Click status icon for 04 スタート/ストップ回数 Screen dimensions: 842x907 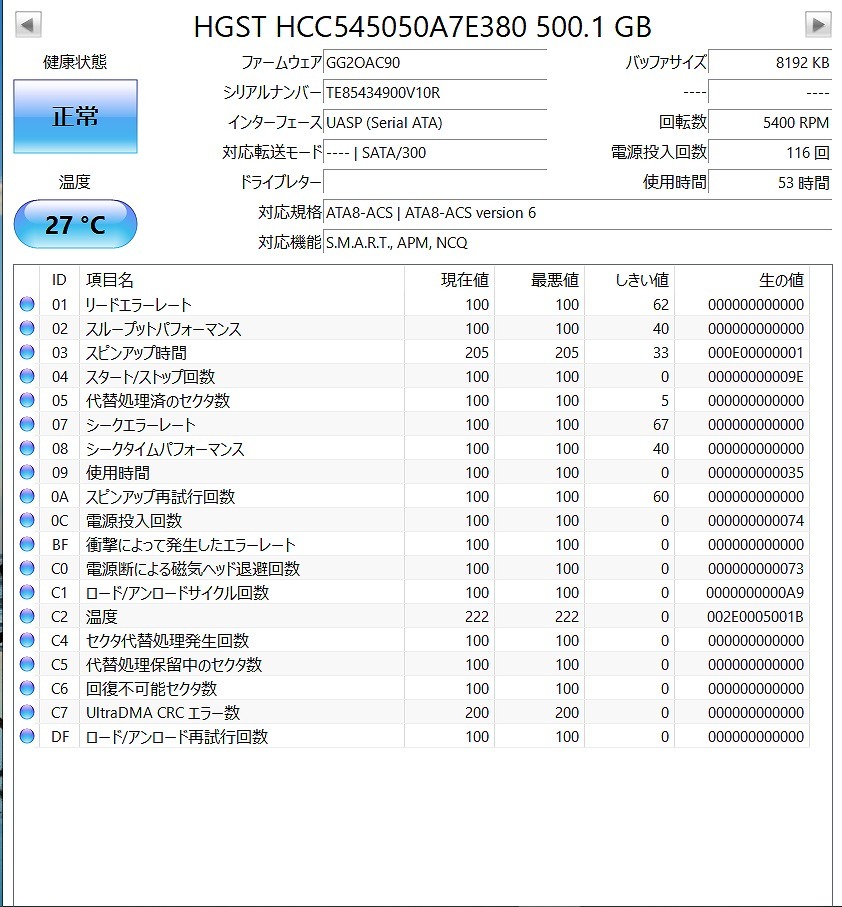(27, 377)
